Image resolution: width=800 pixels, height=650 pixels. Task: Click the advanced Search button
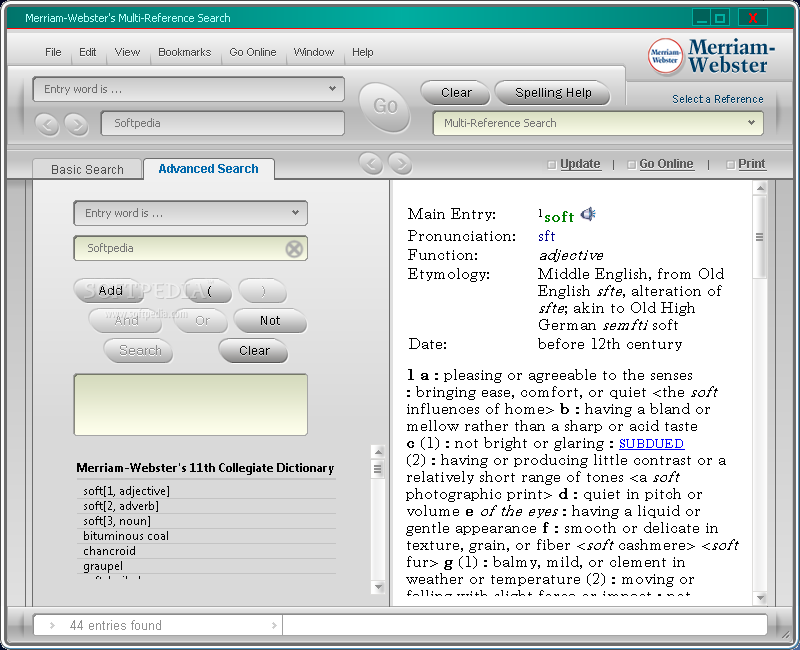[x=139, y=351]
